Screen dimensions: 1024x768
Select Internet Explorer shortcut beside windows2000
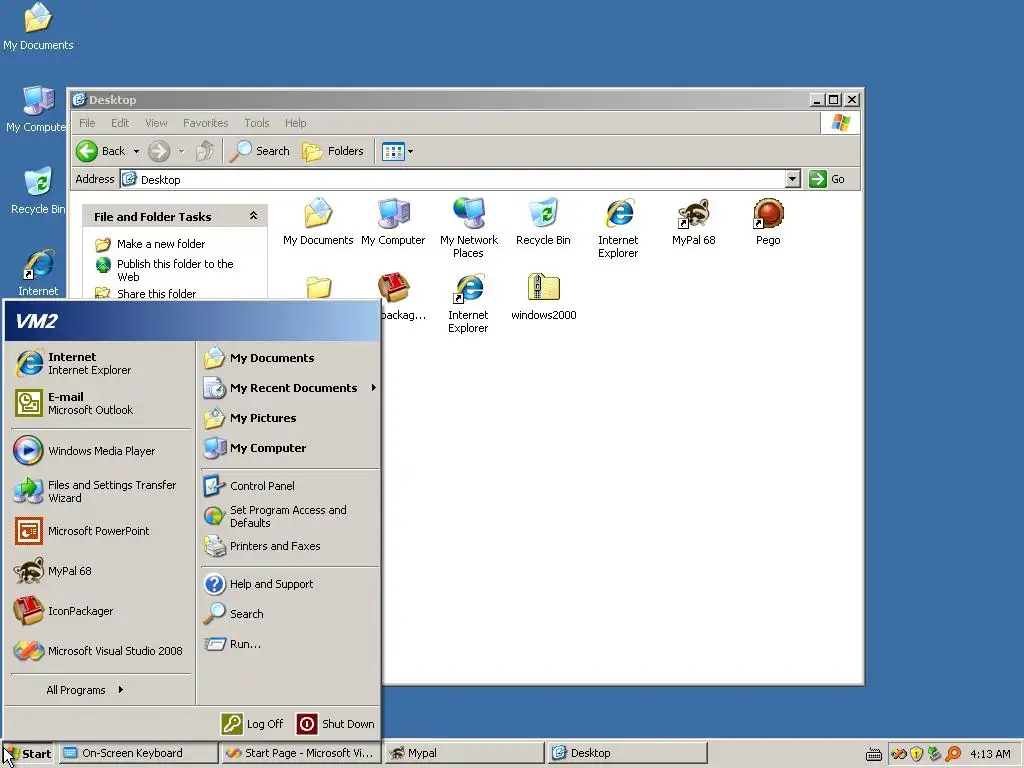click(x=468, y=303)
